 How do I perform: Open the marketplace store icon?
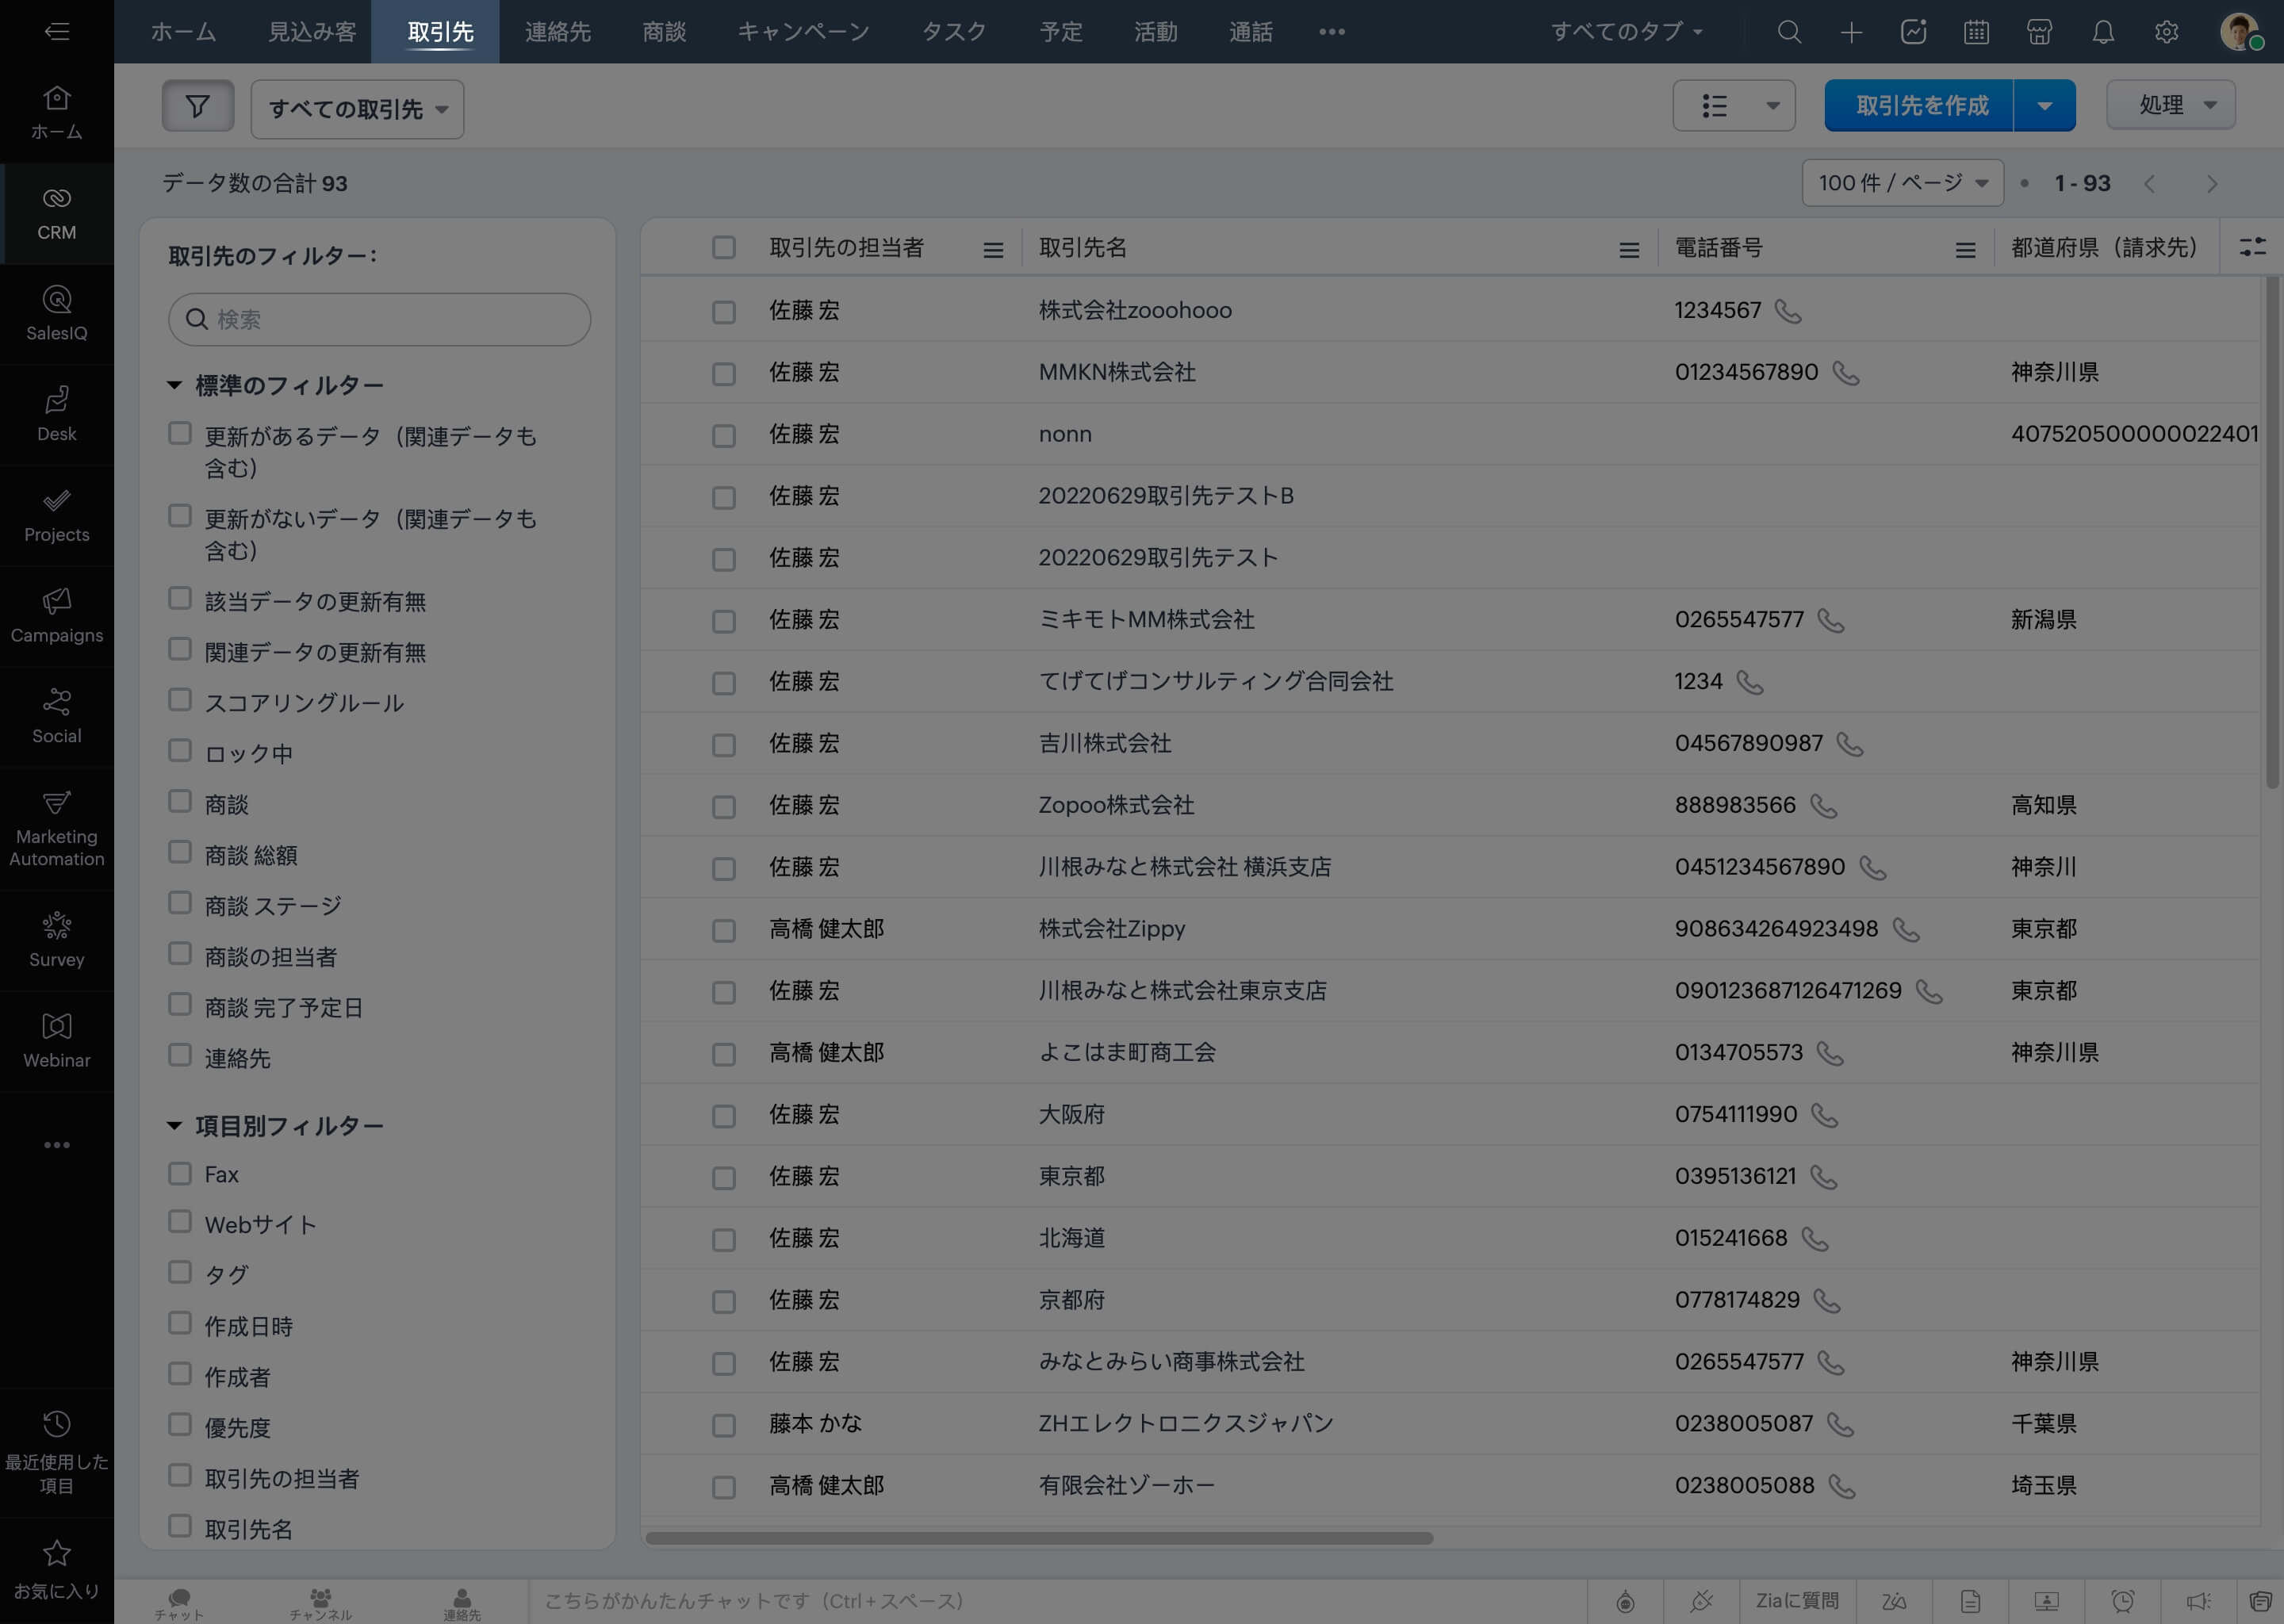pos(2039,32)
